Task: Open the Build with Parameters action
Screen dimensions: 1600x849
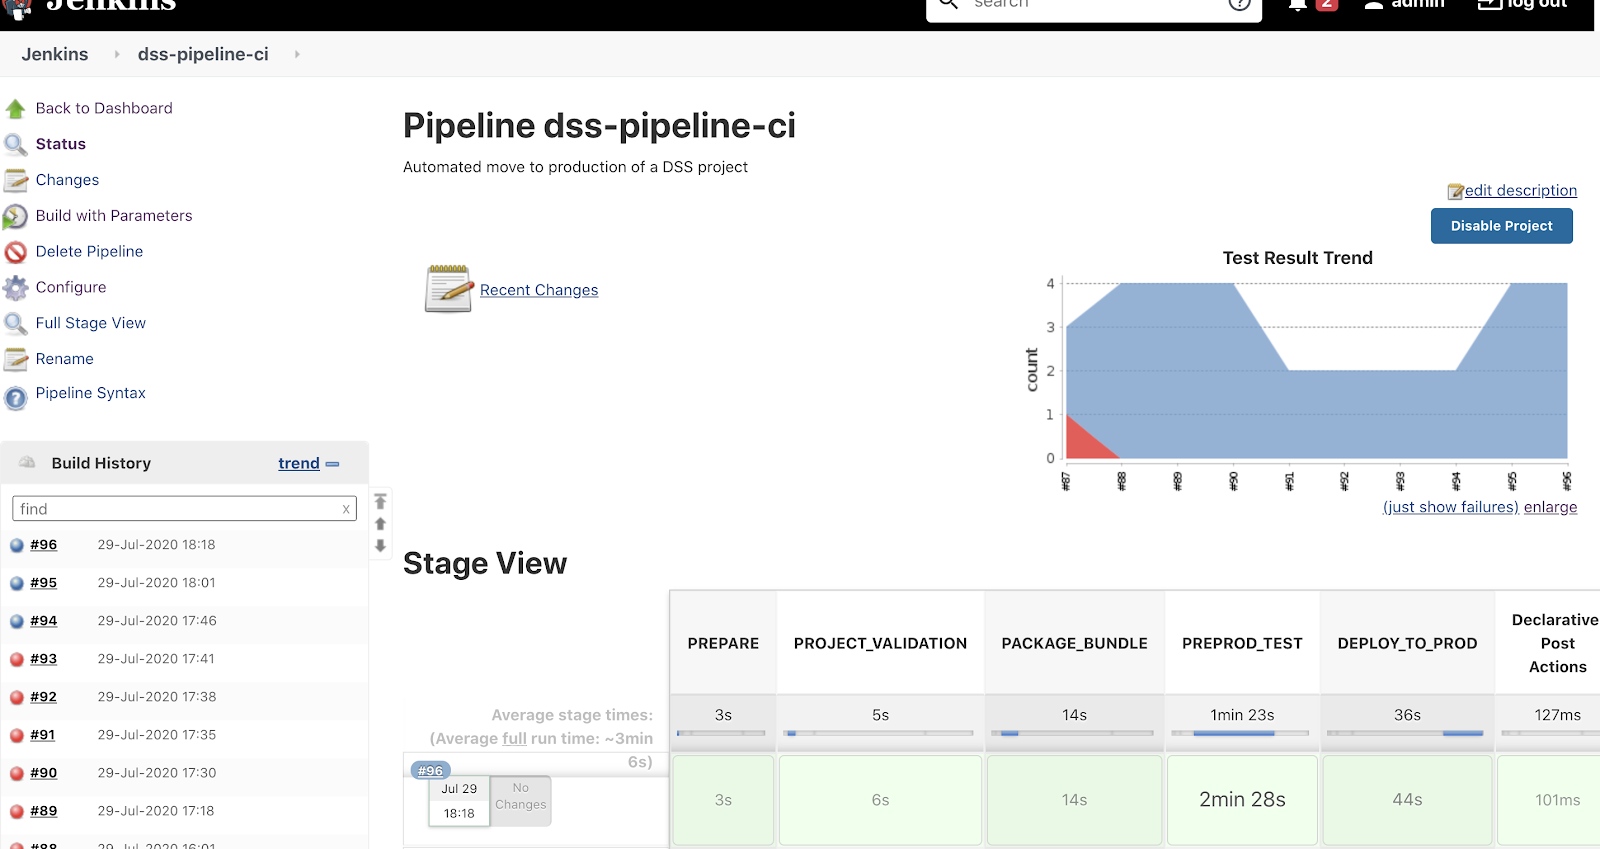Action: (113, 215)
